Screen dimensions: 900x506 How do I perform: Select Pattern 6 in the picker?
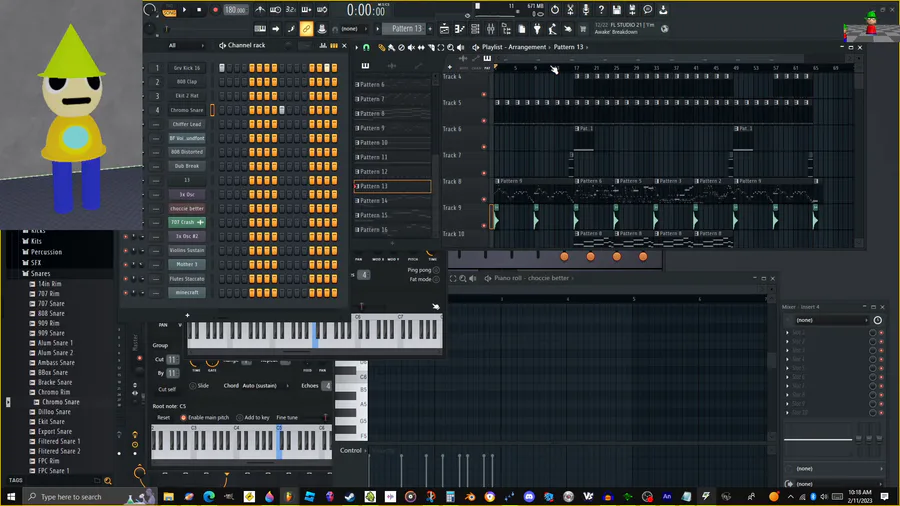click(392, 84)
